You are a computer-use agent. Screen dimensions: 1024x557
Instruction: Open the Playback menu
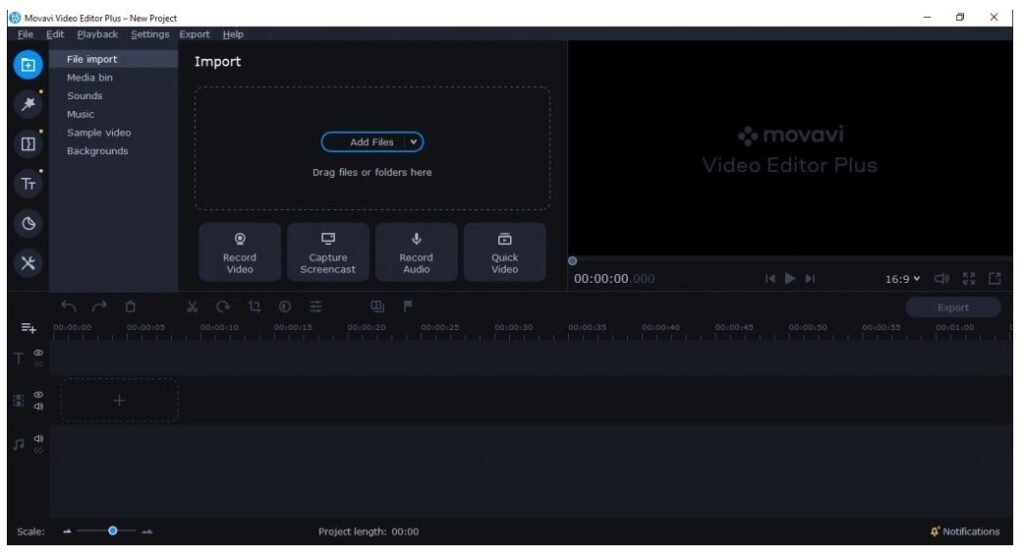pos(97,34)
